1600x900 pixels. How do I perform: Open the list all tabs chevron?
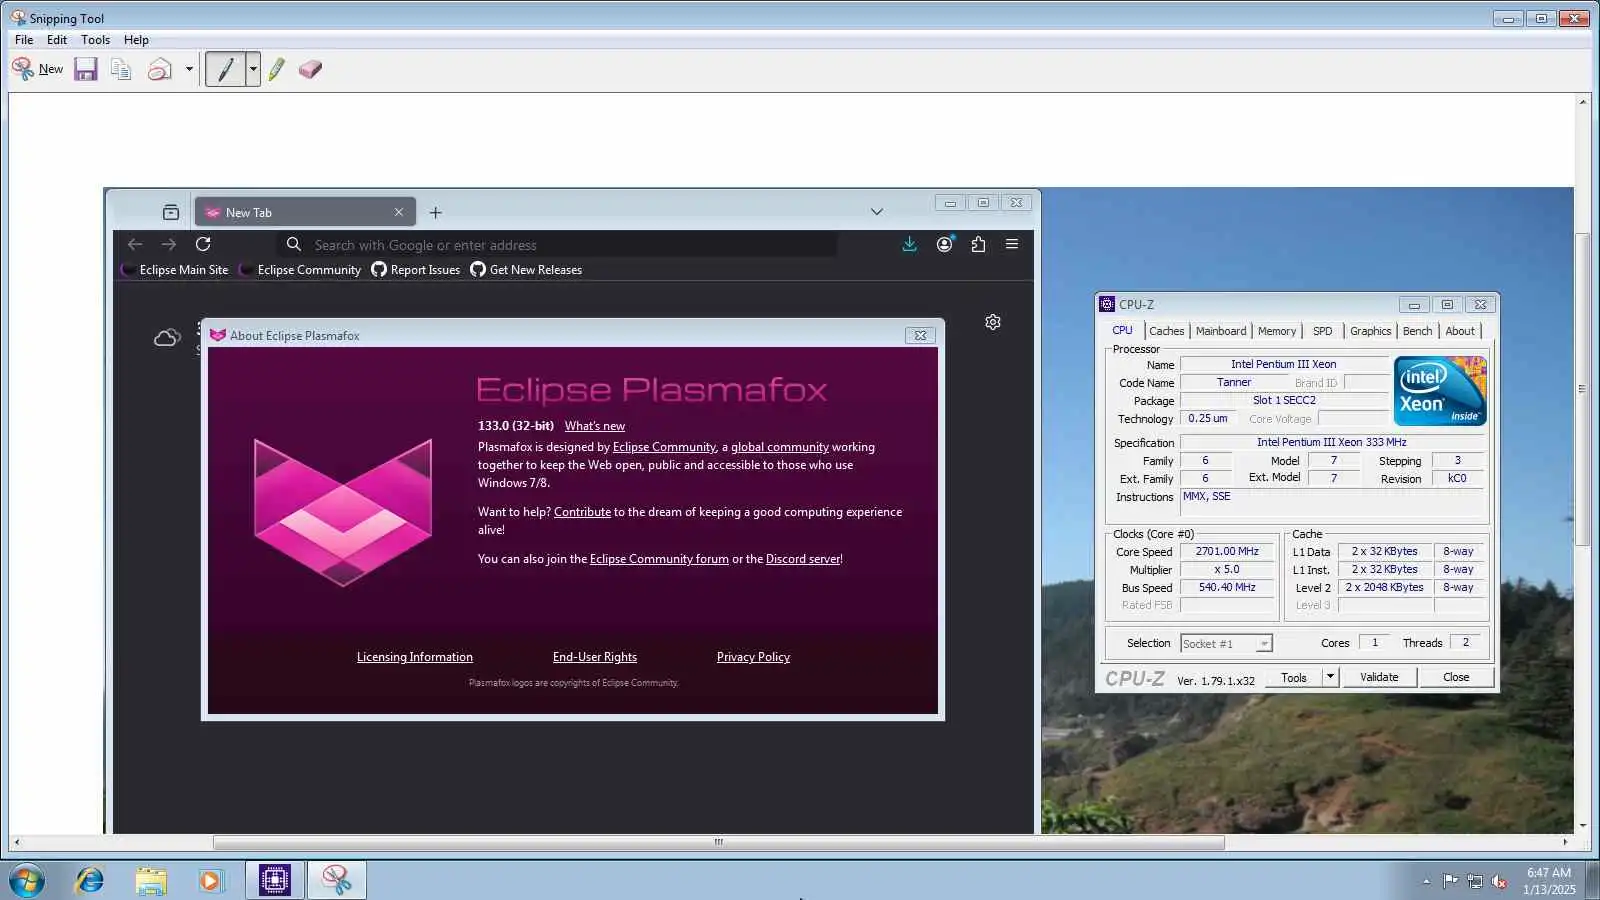(x=877, y=212)
